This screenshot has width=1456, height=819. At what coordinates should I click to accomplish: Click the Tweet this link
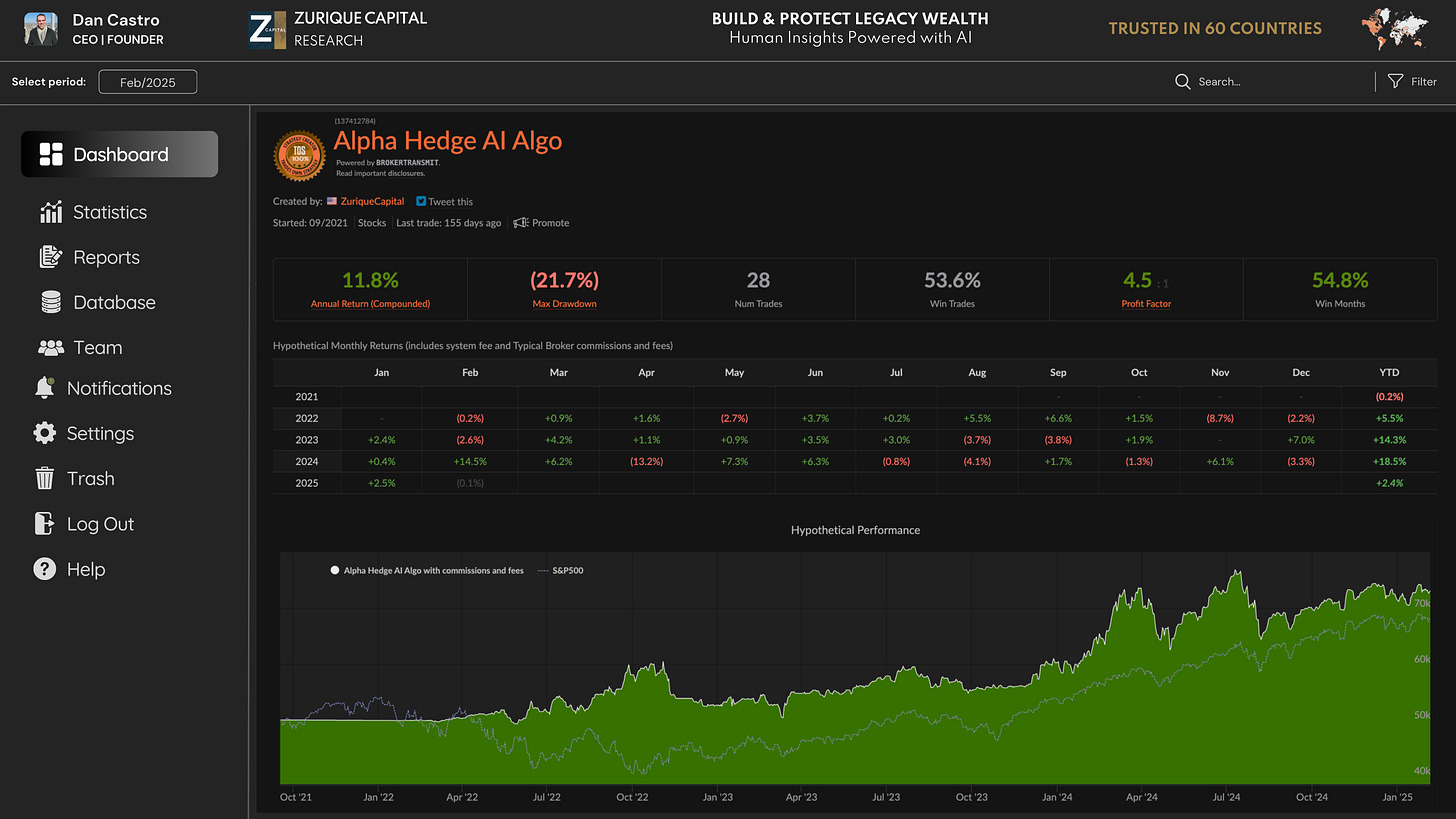click(x=451, y=201)
